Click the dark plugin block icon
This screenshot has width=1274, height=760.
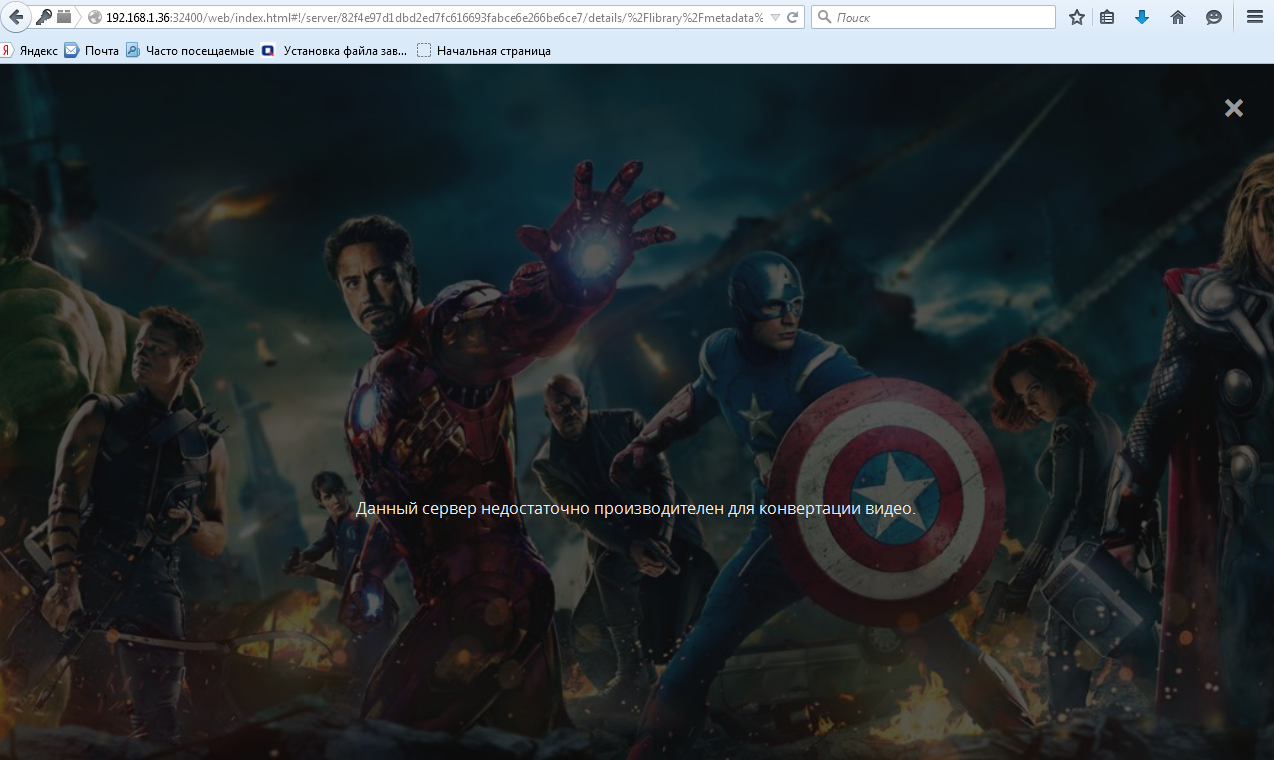coord(64,17)
